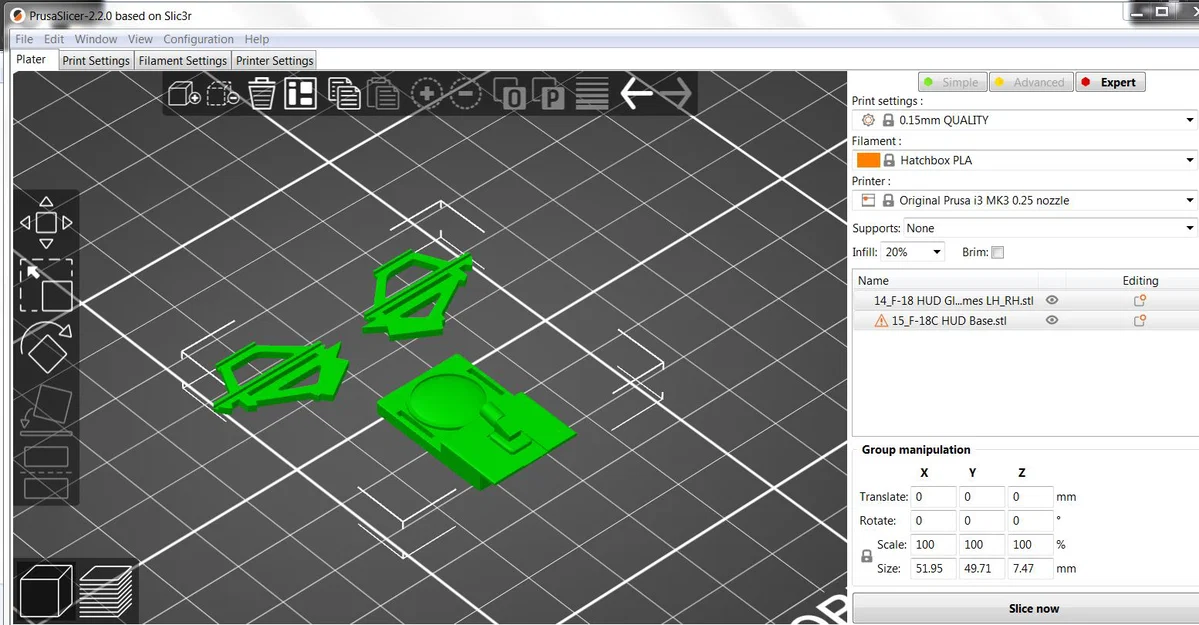The height and width of the screenshot is (625, 1199).
Task: Switch to 3D editor view cube
Action: [x=46, y=591]
